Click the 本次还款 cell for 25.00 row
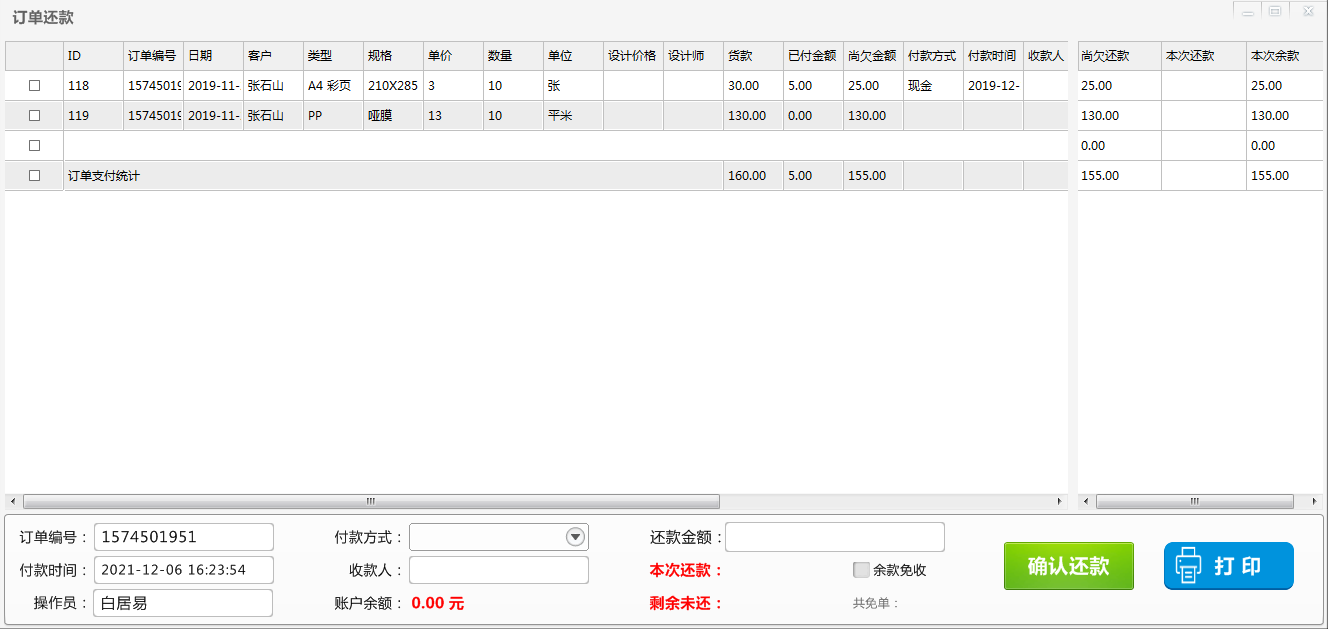 pos(1203,86)
